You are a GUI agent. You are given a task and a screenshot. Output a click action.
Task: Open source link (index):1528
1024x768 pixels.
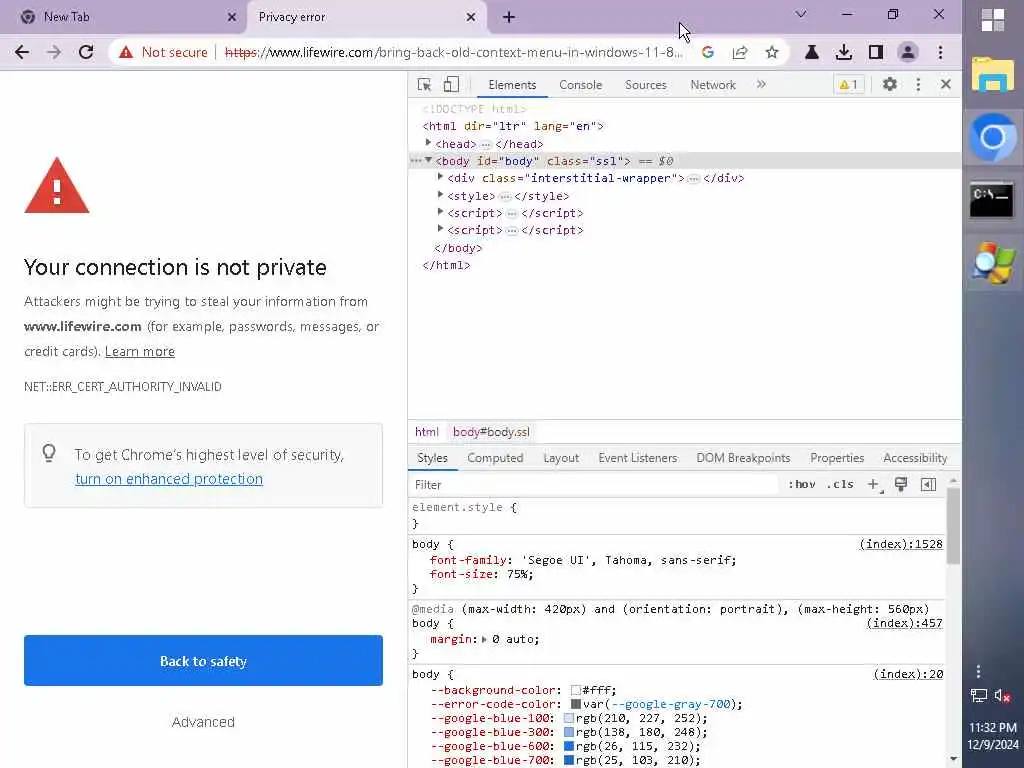[901, 544]
